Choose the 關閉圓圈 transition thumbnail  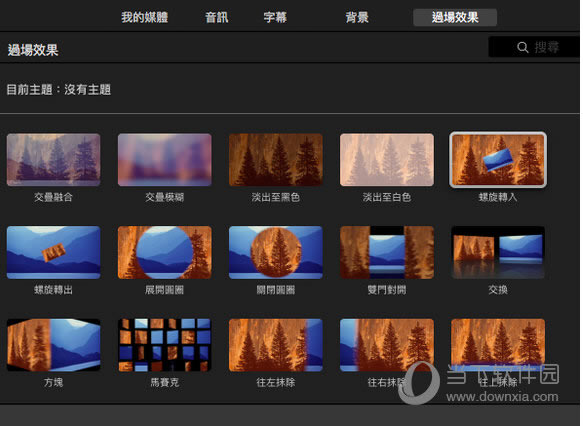point(276,252)
